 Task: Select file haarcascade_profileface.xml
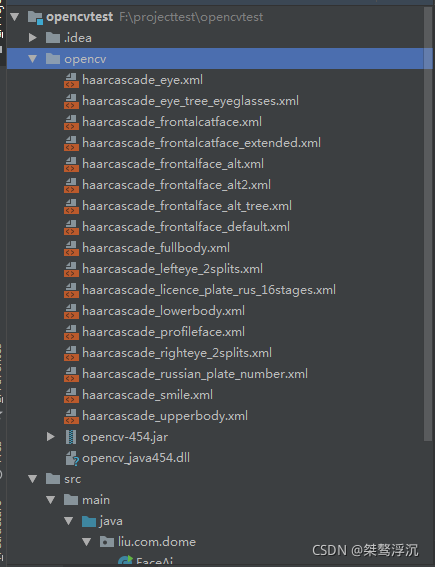coord(163,332)
